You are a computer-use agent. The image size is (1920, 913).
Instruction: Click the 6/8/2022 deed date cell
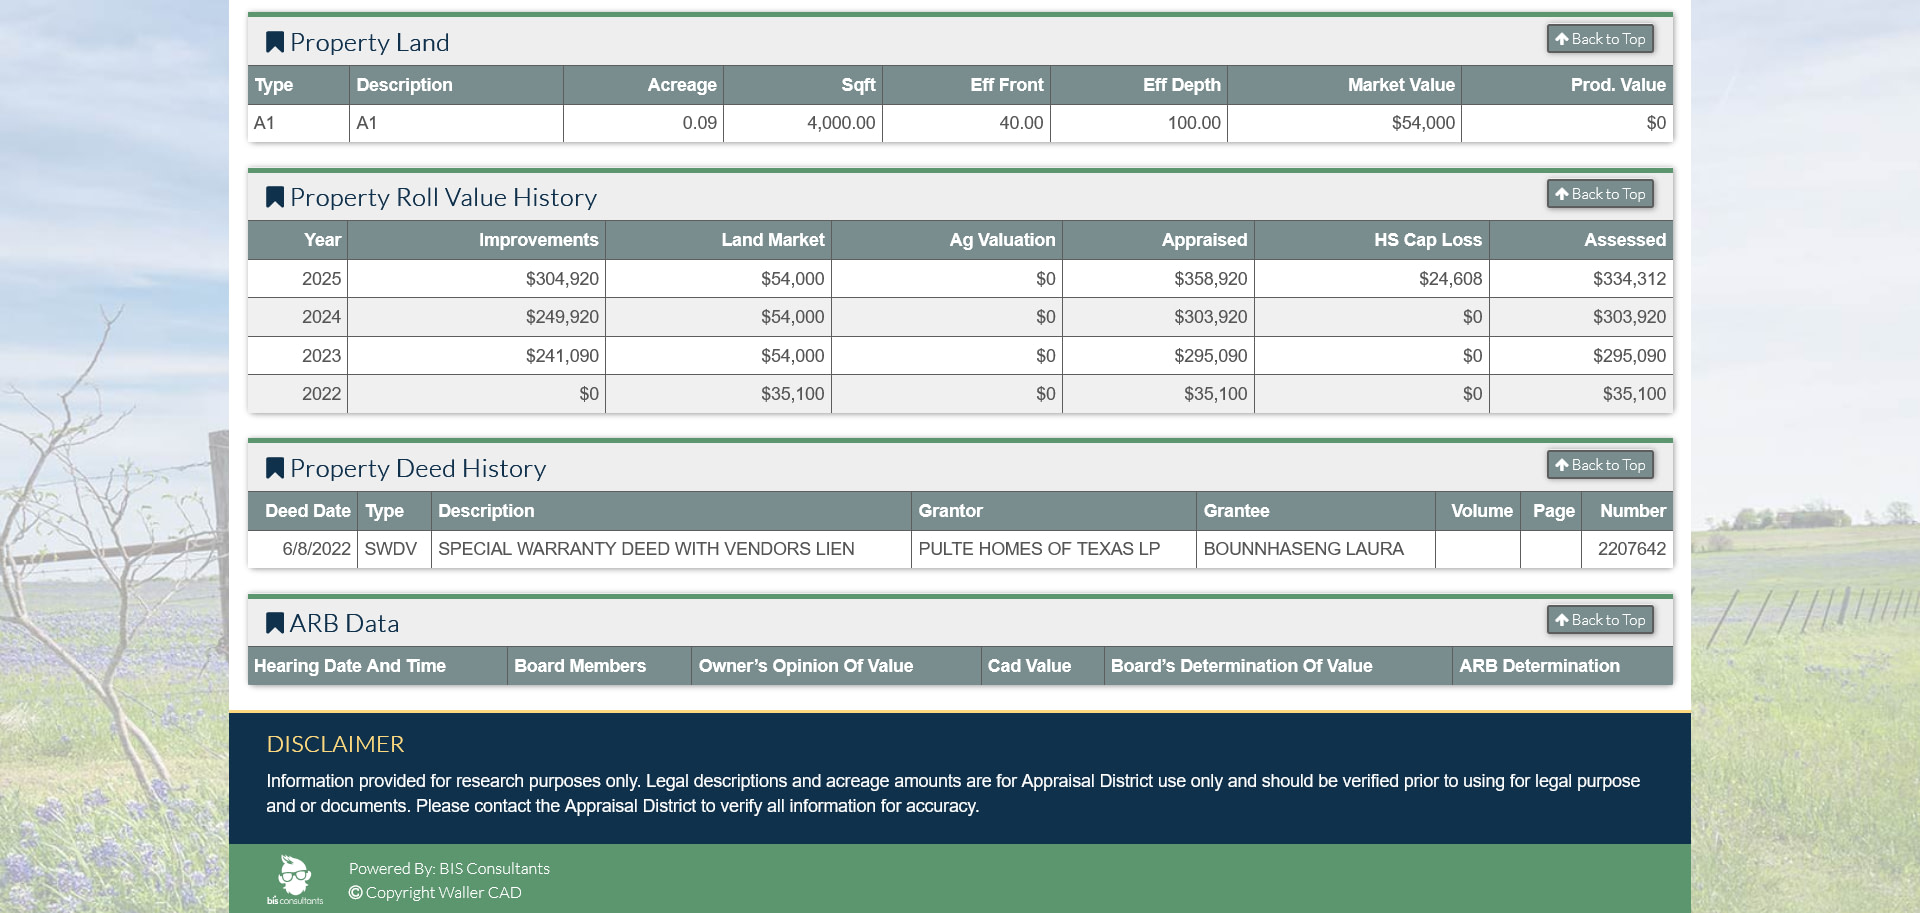303,549
